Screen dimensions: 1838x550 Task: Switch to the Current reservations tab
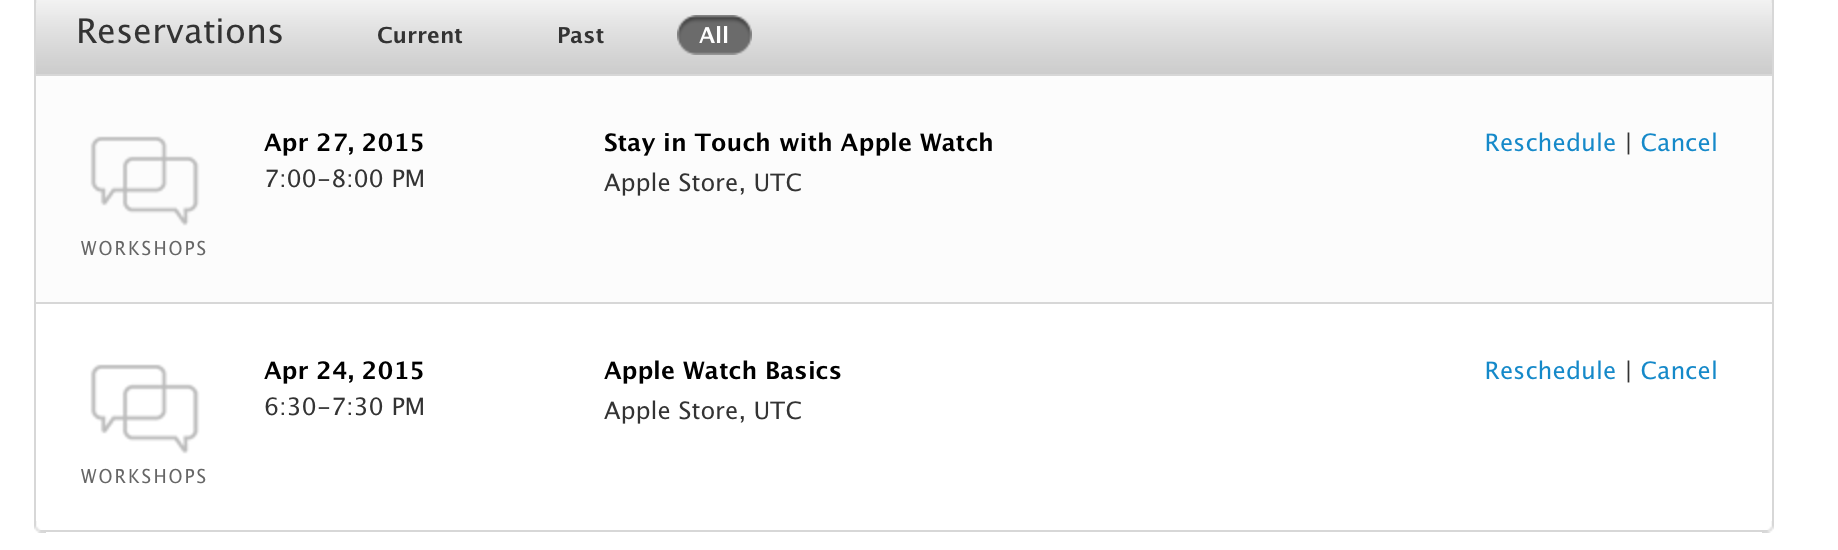tap(419, 35)
